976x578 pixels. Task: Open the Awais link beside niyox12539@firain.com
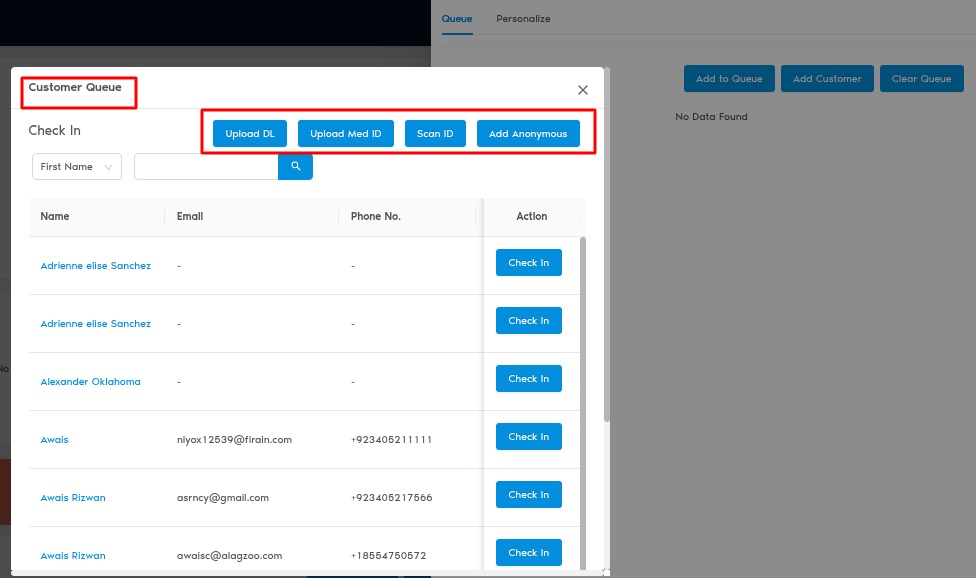[x=54, y=440]
